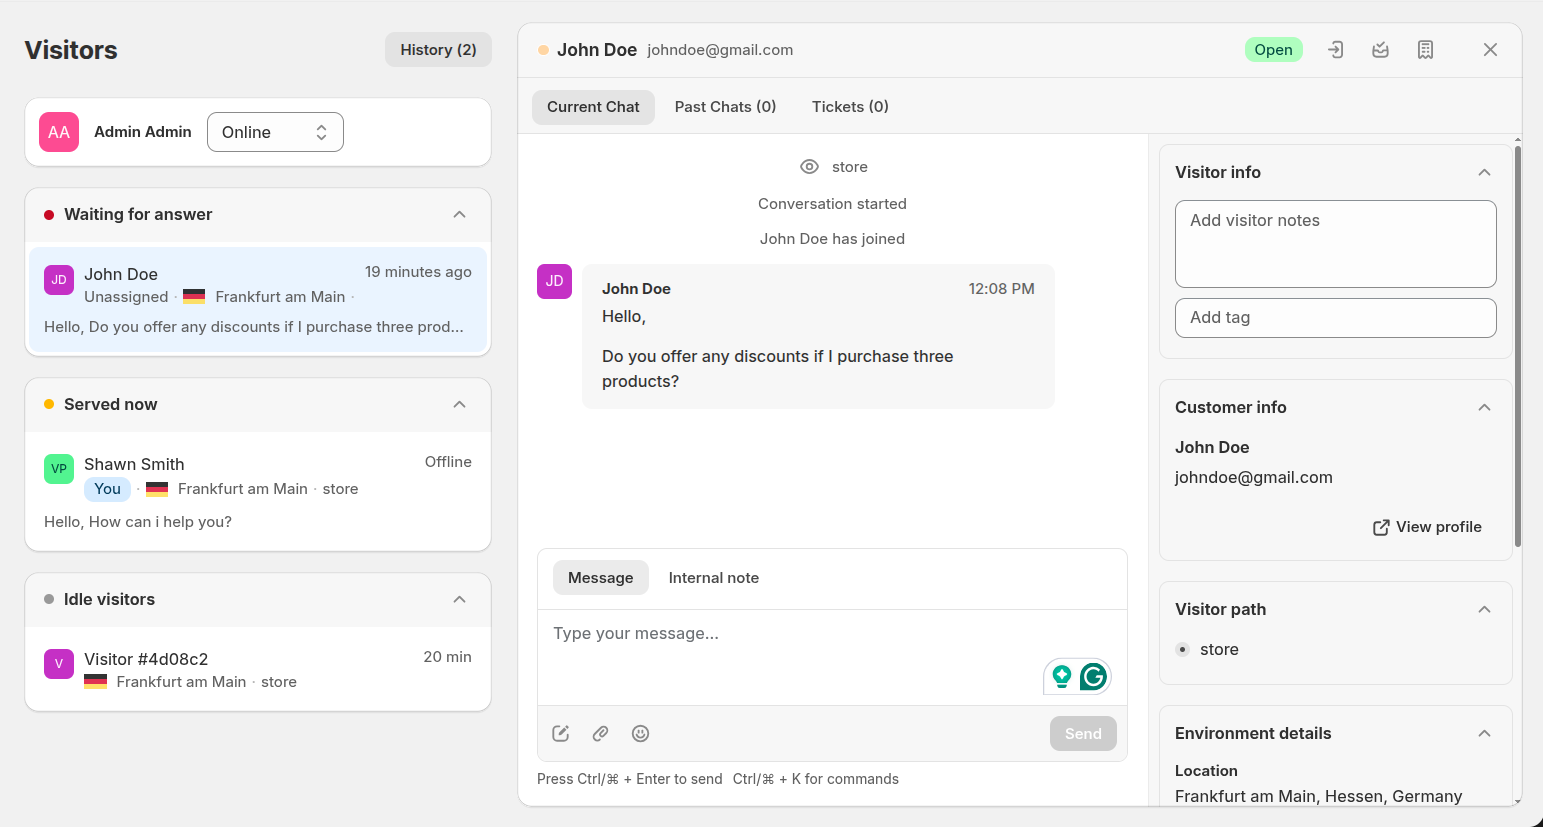The image size is (1543, 827).
Task: Click the View profile link
Action: pos(1427,527)
